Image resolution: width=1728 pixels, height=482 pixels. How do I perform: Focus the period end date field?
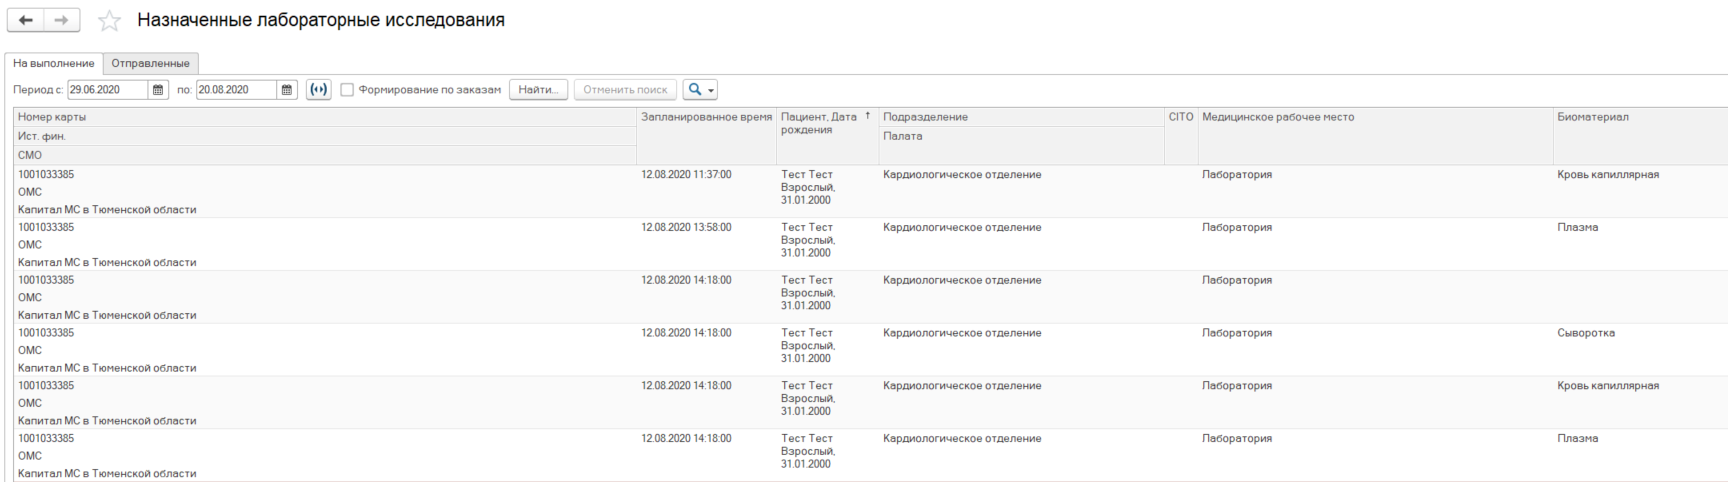(x=235, y=90)
